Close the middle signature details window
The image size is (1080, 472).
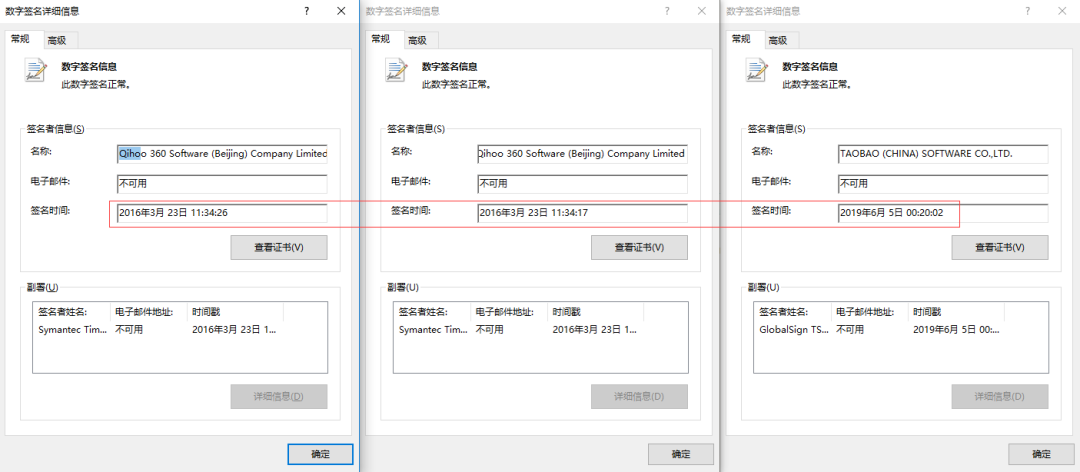[702, 11]
